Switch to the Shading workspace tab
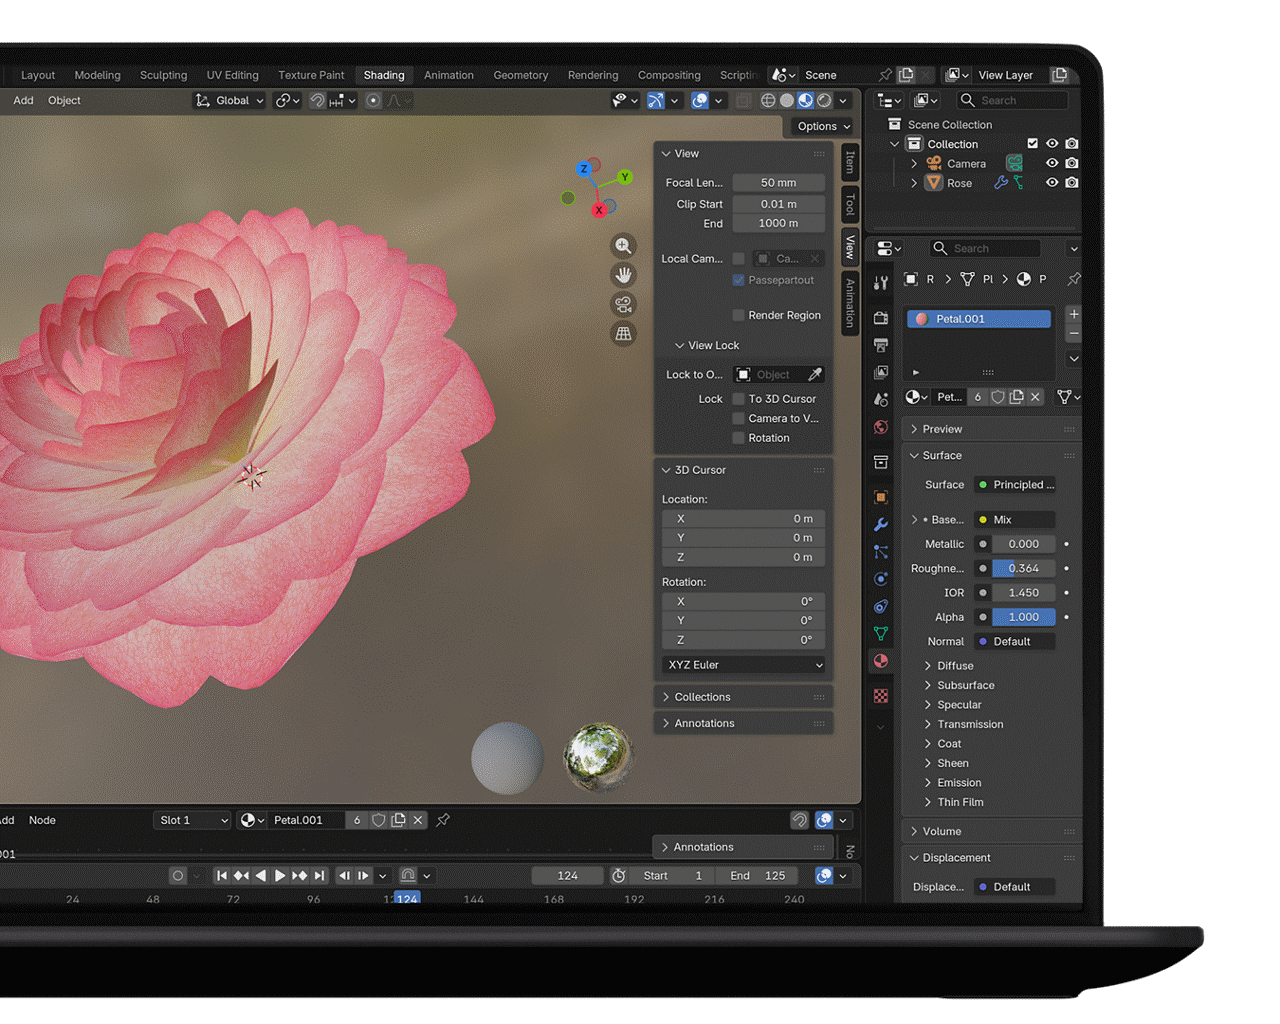 point(384,75)
